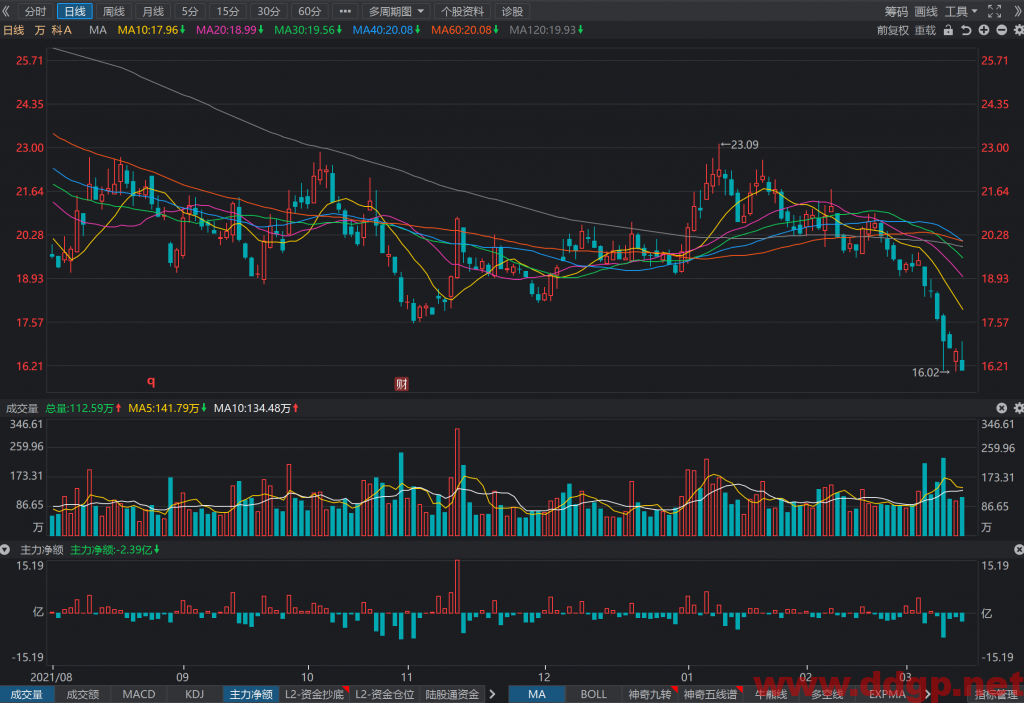
Task: Select EXPMA indicator
Action: [x=887, y=694]
